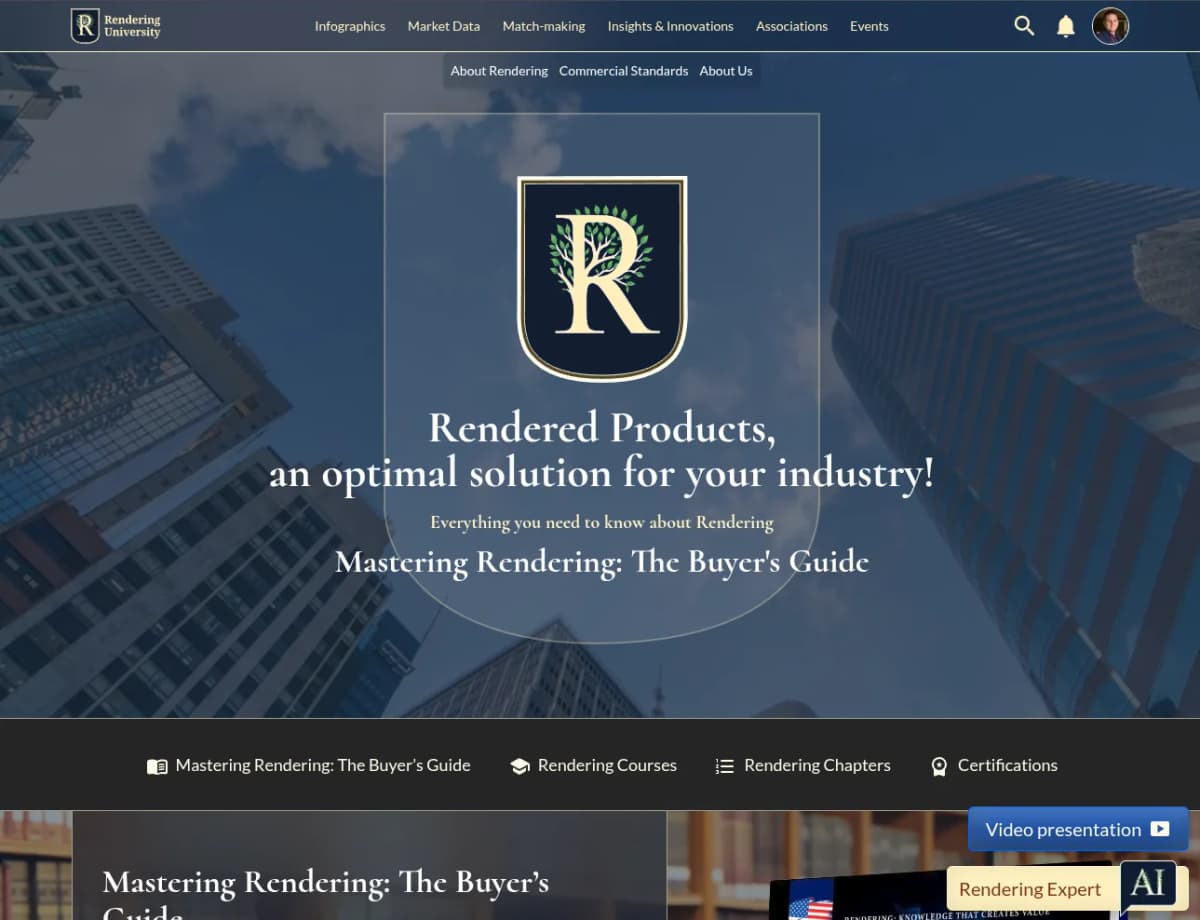The image size is (1200, 920).
Task: Open the Rendering Expert
Action: (1030, 888)
